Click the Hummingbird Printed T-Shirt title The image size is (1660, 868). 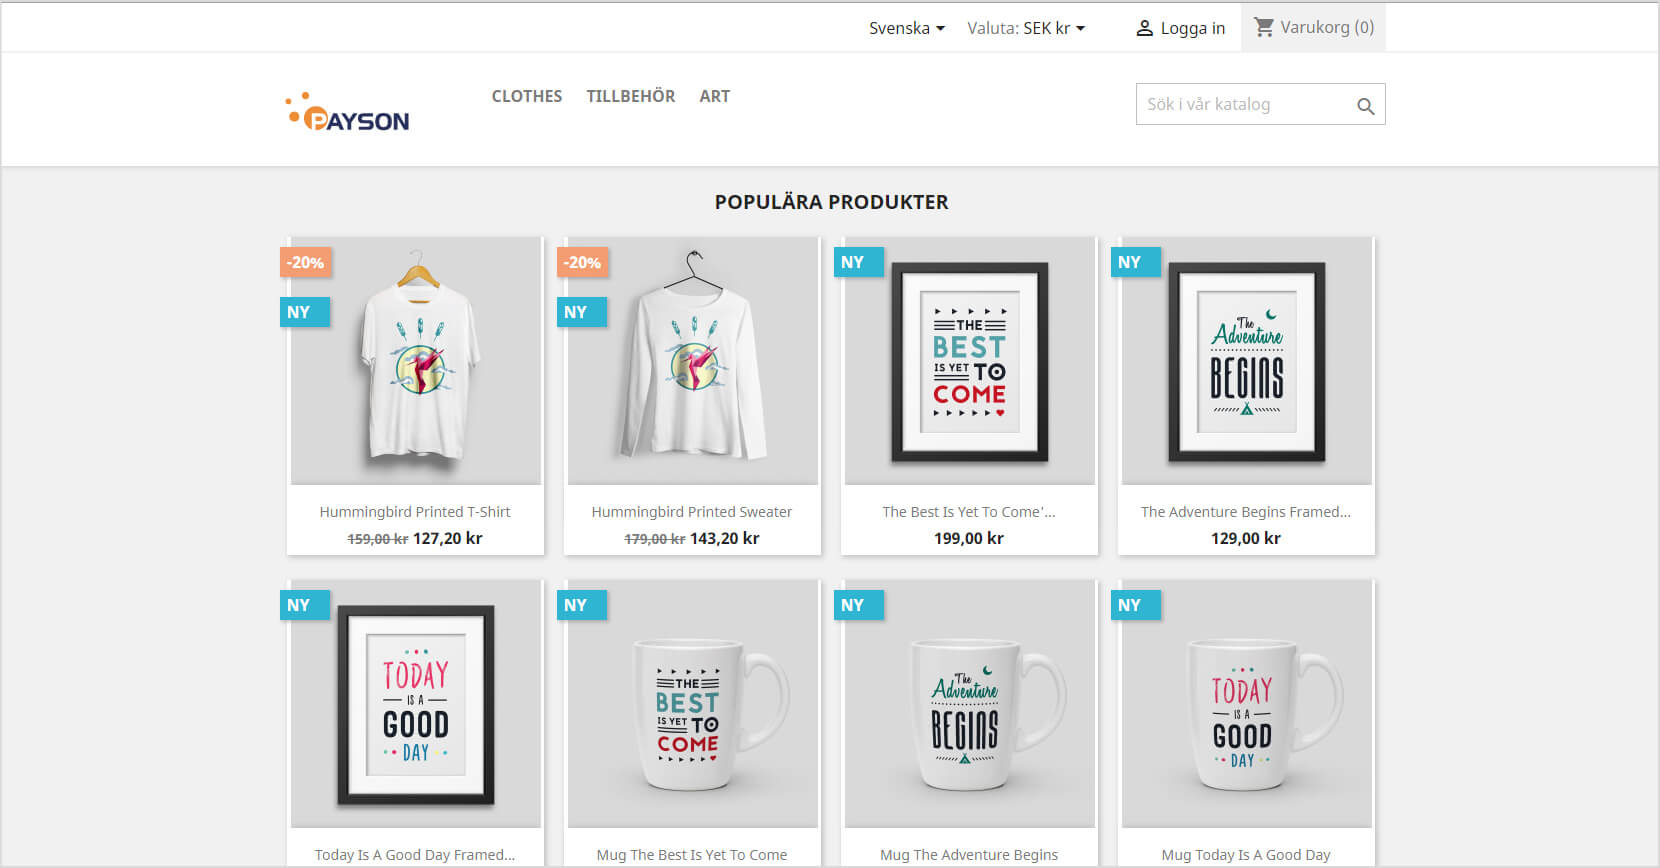(415, 512)
